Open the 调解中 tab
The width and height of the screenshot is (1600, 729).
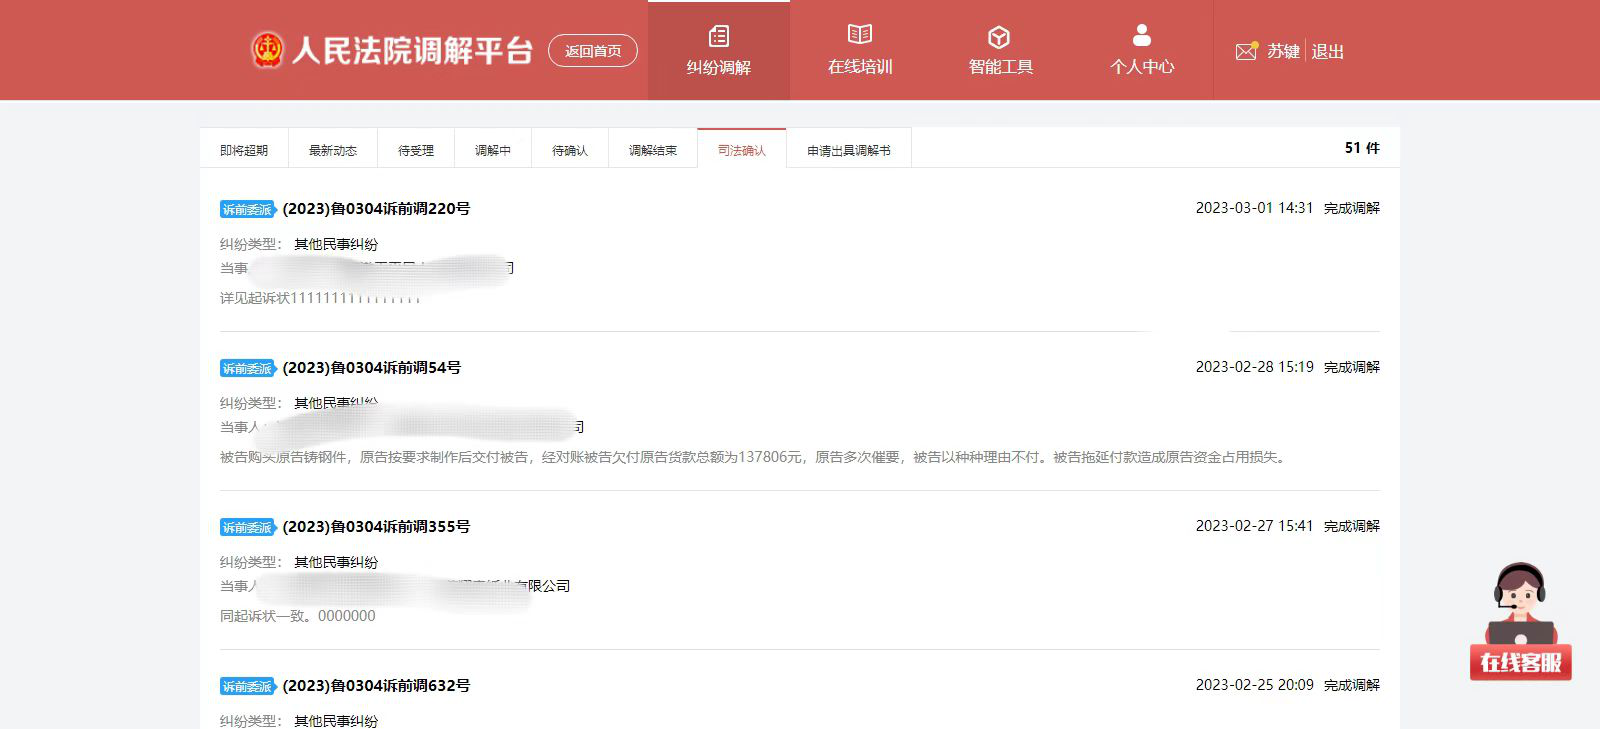(493, 150)
